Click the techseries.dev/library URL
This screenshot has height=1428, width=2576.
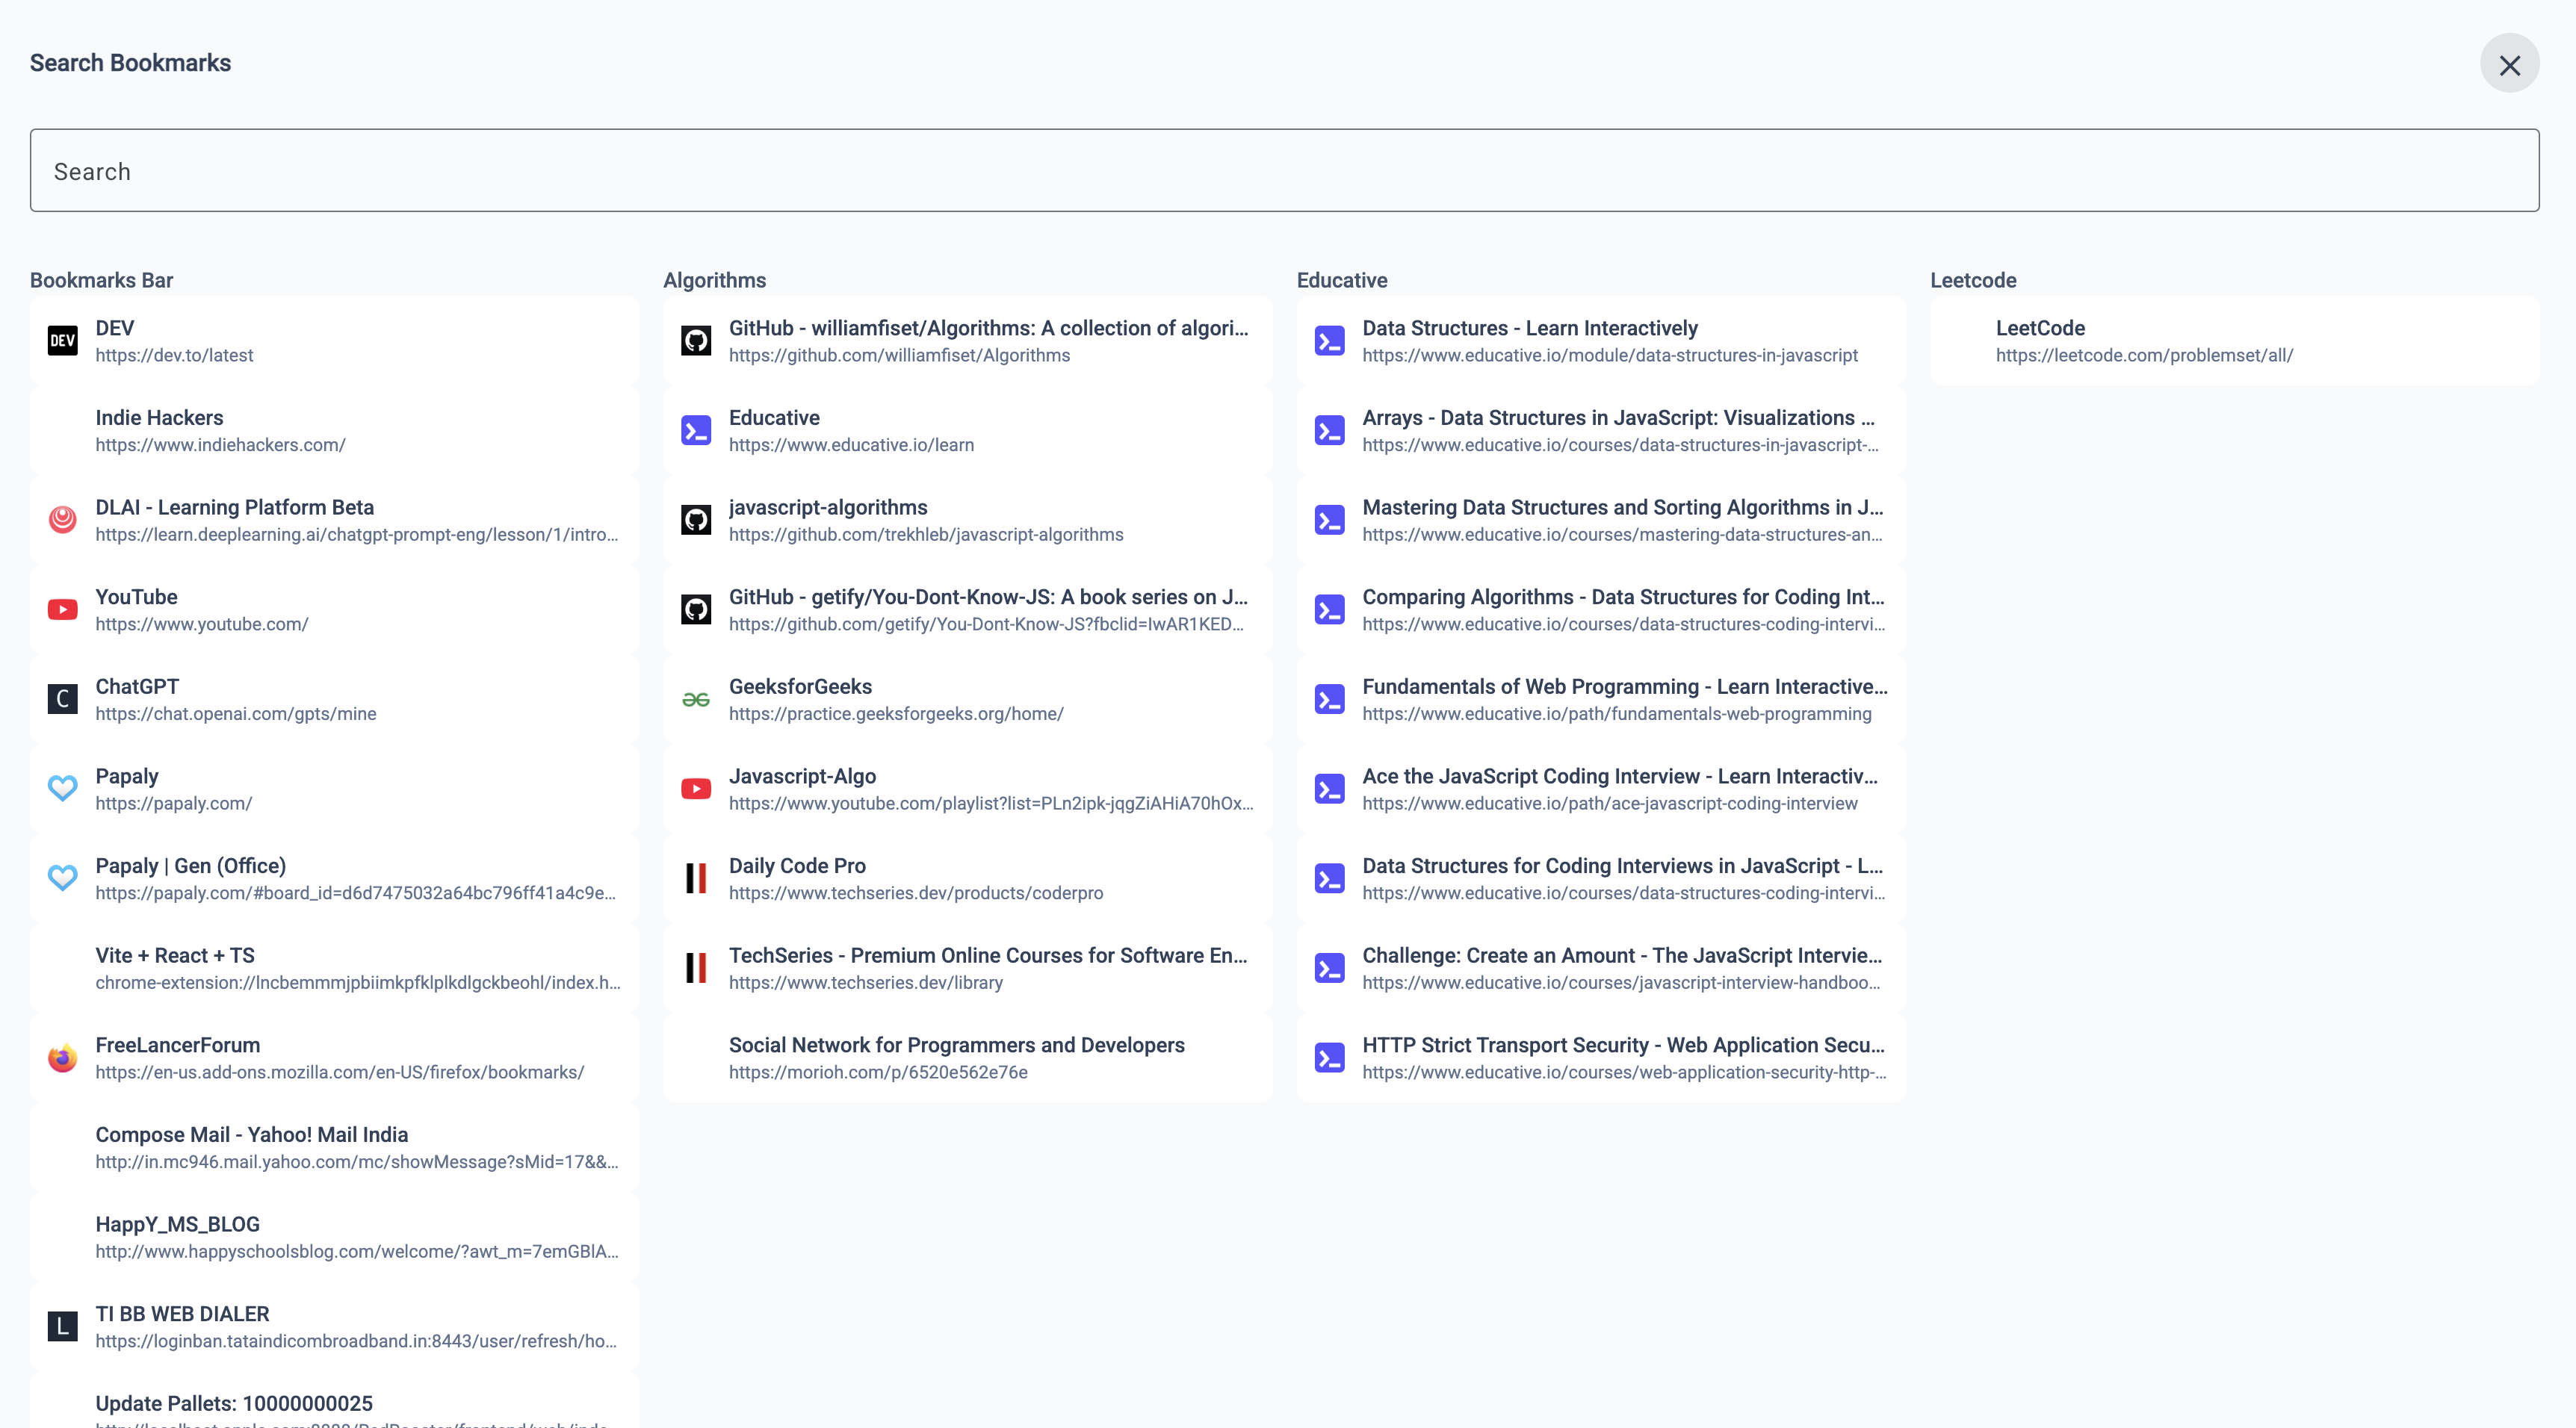click(866, 983)
